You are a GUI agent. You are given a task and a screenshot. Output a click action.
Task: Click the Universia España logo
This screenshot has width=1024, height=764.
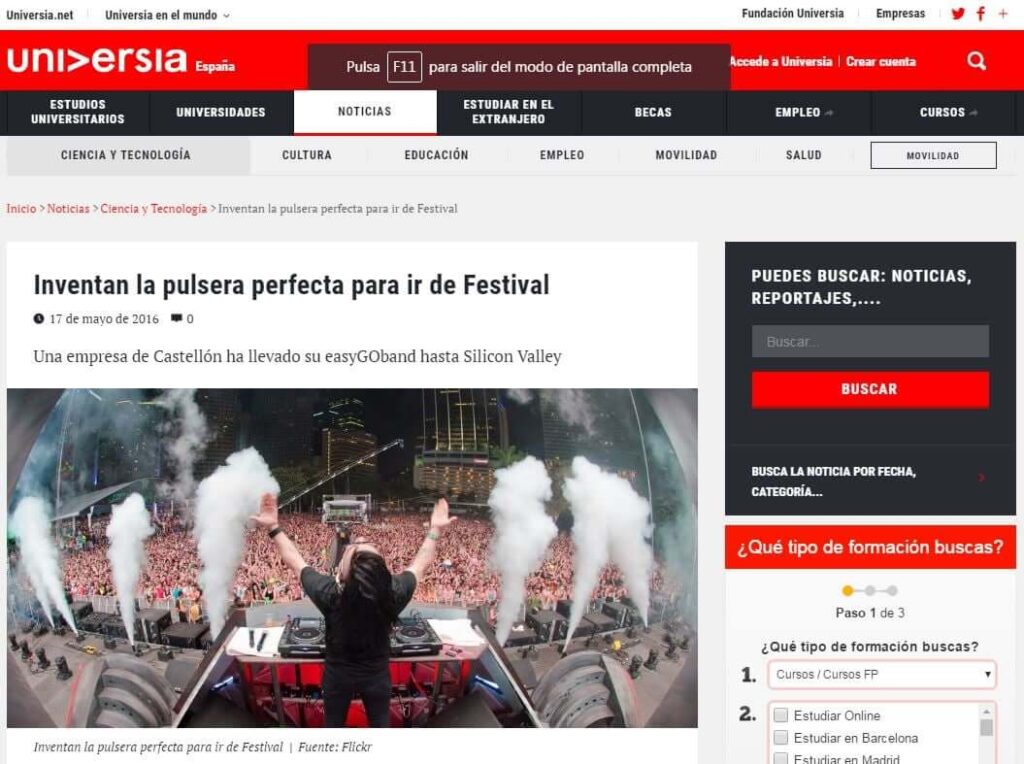pyautogui.click(x=121, y=60)
